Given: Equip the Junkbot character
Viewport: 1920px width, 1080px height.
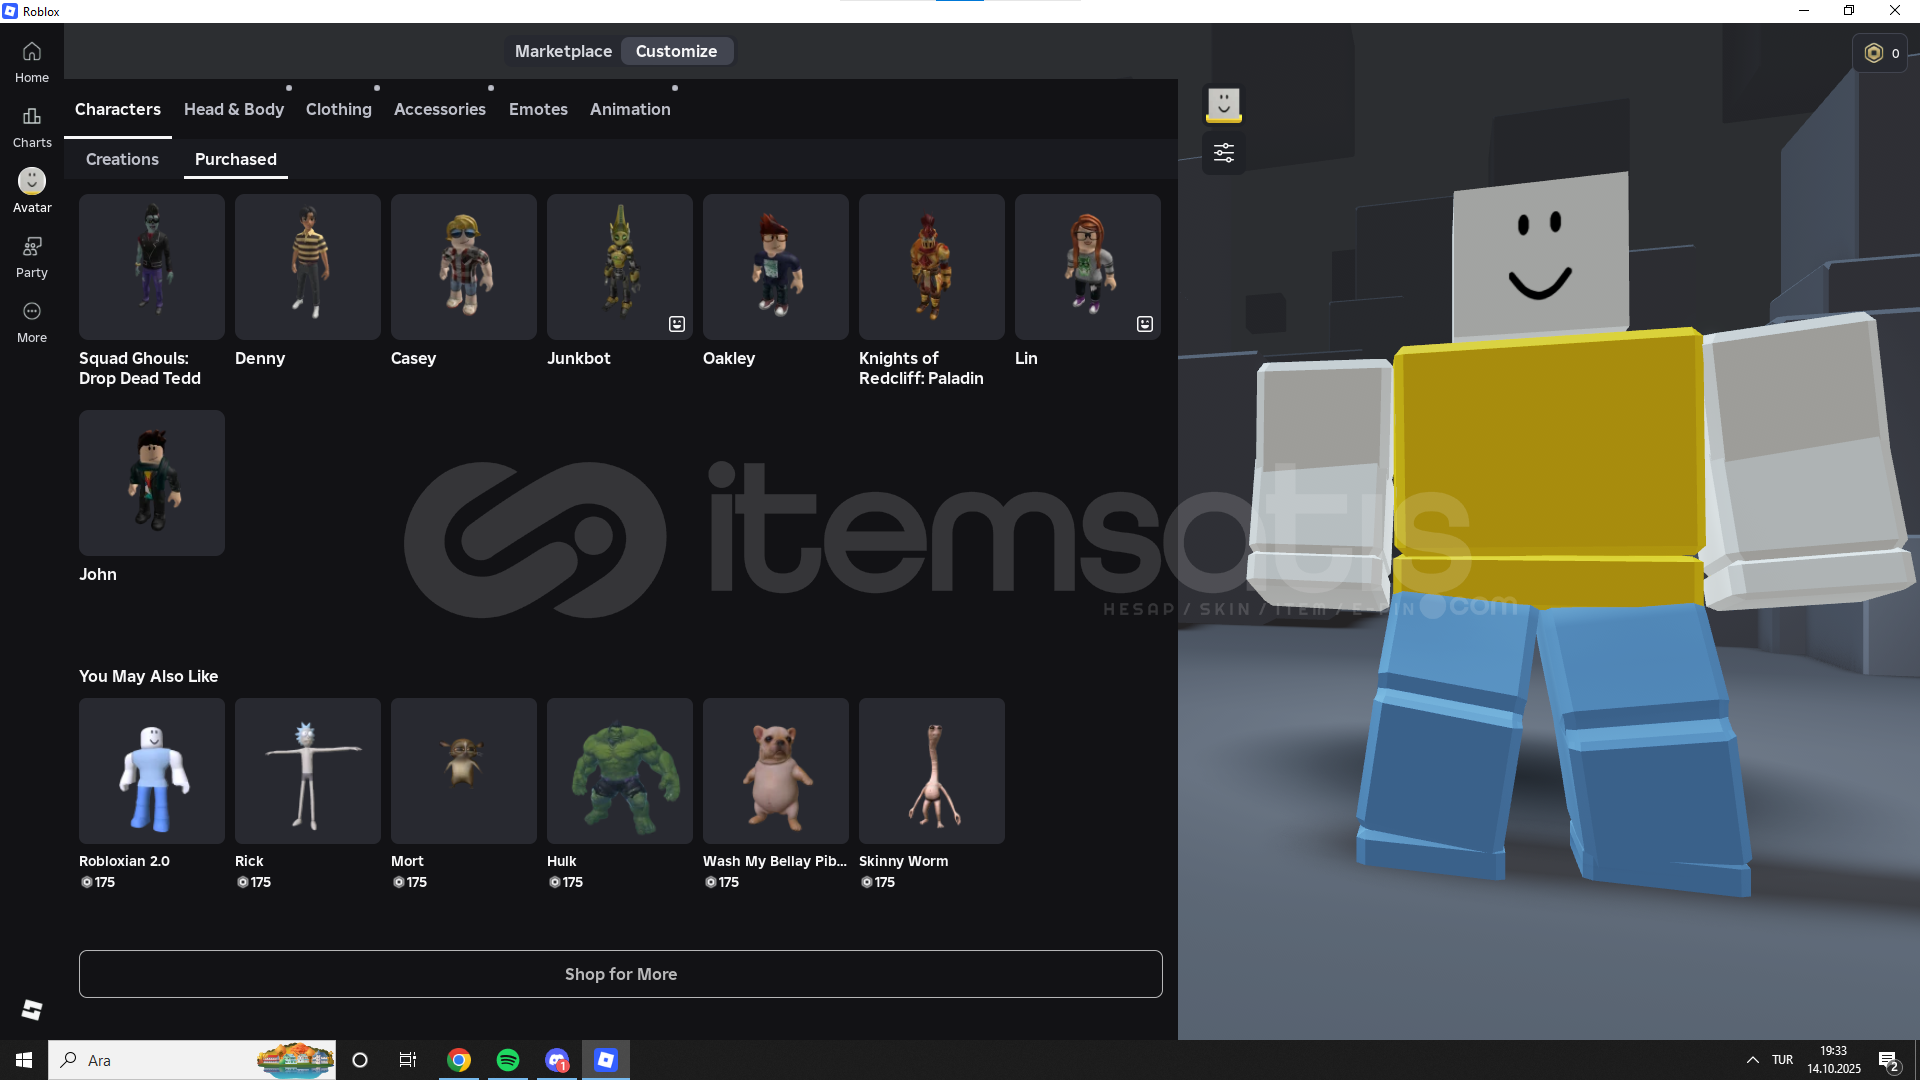Looking at the screenshot, I should tap(619, 267).
